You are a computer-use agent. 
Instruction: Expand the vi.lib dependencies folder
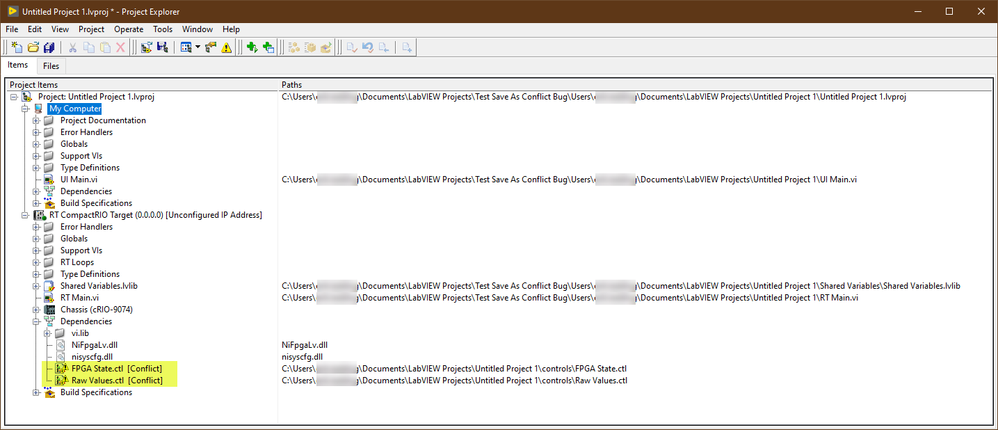coord(48,333)
